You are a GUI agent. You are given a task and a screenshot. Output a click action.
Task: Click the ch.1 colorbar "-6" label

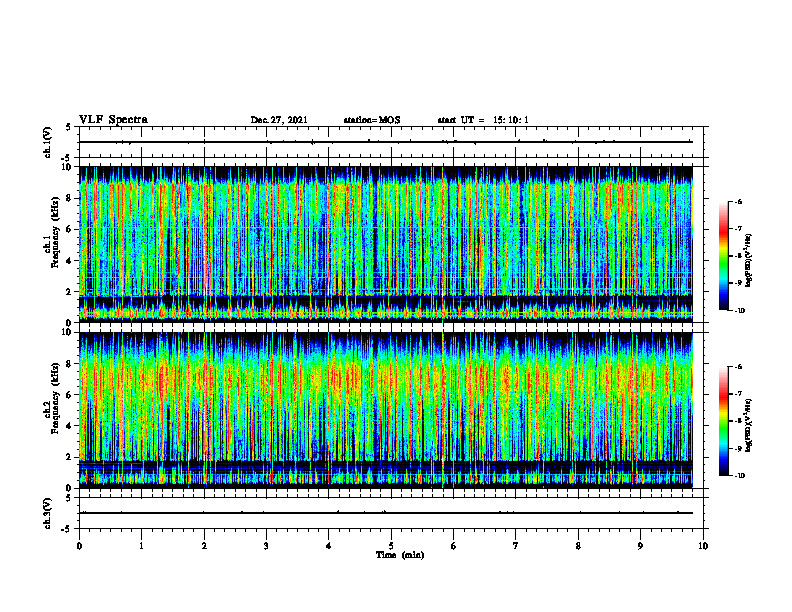(x=738, y=201)
